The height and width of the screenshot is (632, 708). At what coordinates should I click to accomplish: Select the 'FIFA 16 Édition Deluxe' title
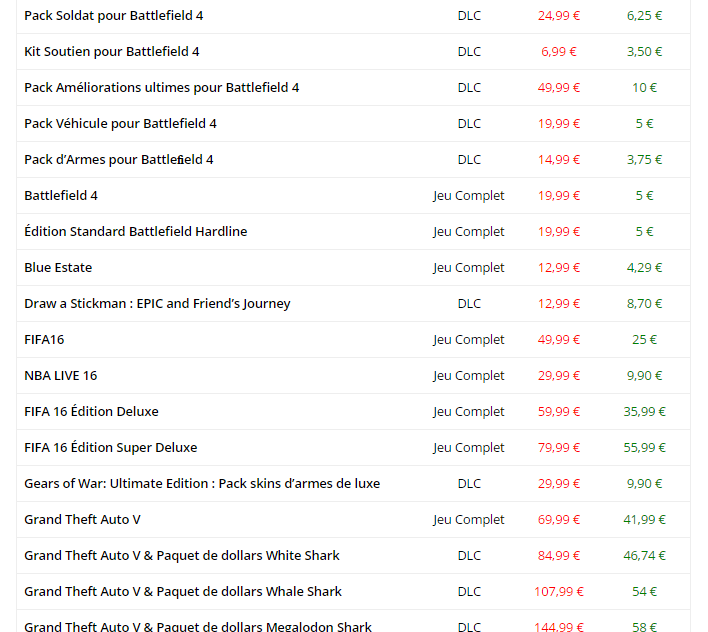click(x=92, y=412)
